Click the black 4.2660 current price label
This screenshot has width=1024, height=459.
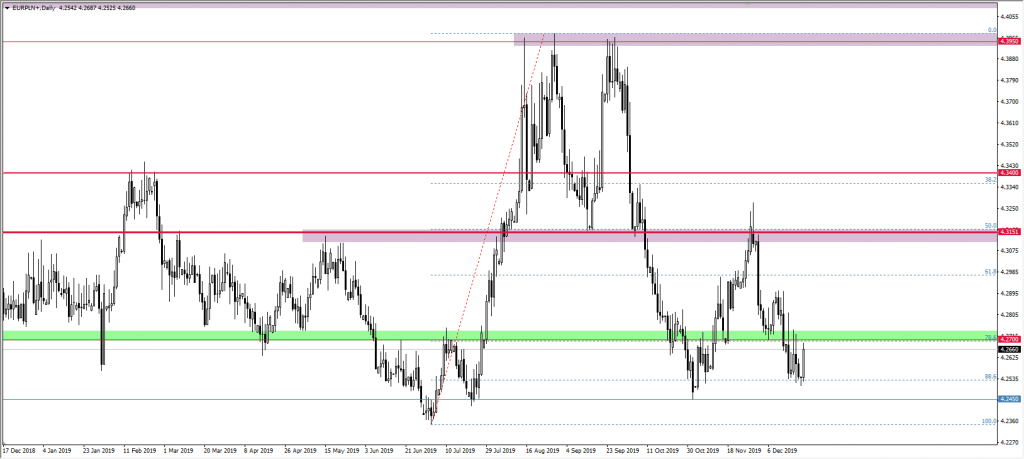point(1010,349)
